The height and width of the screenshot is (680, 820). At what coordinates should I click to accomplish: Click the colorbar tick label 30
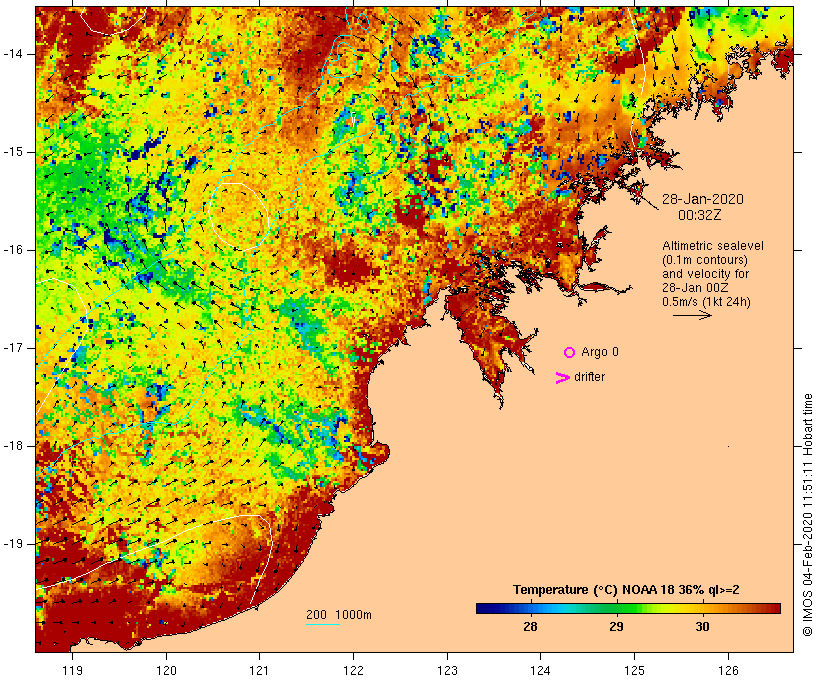pyautogui.click(x=703, y=627)
